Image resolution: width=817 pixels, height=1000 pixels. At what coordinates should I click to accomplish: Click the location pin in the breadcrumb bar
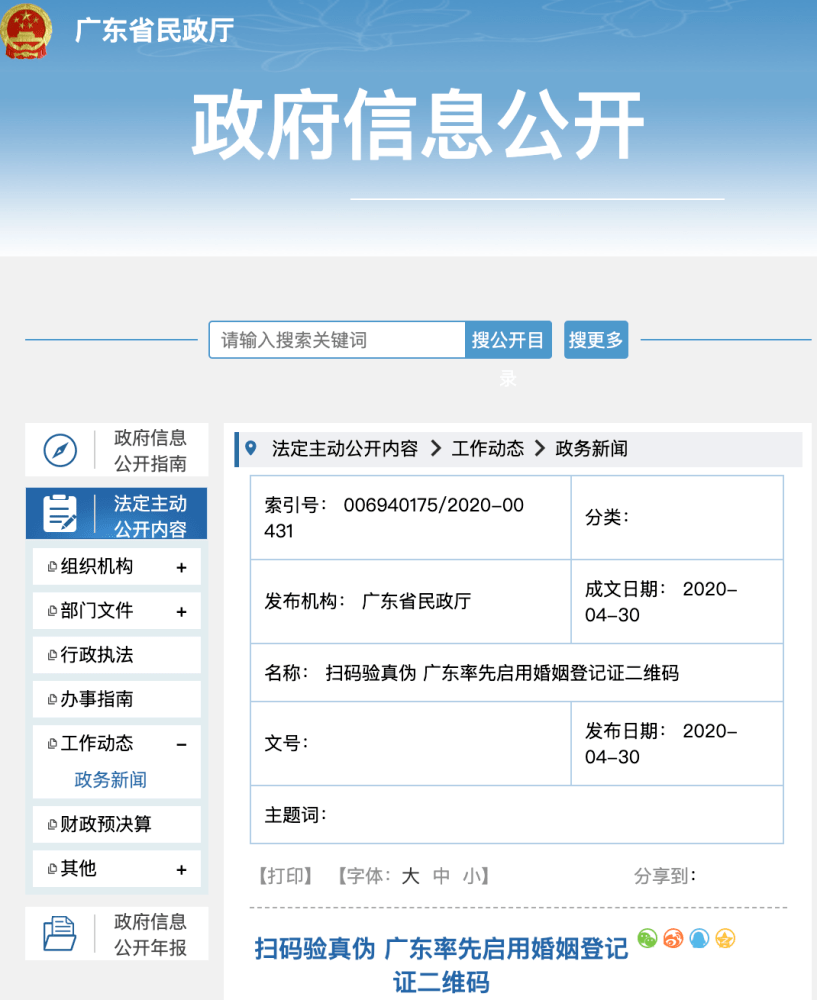tap(250, 449)
